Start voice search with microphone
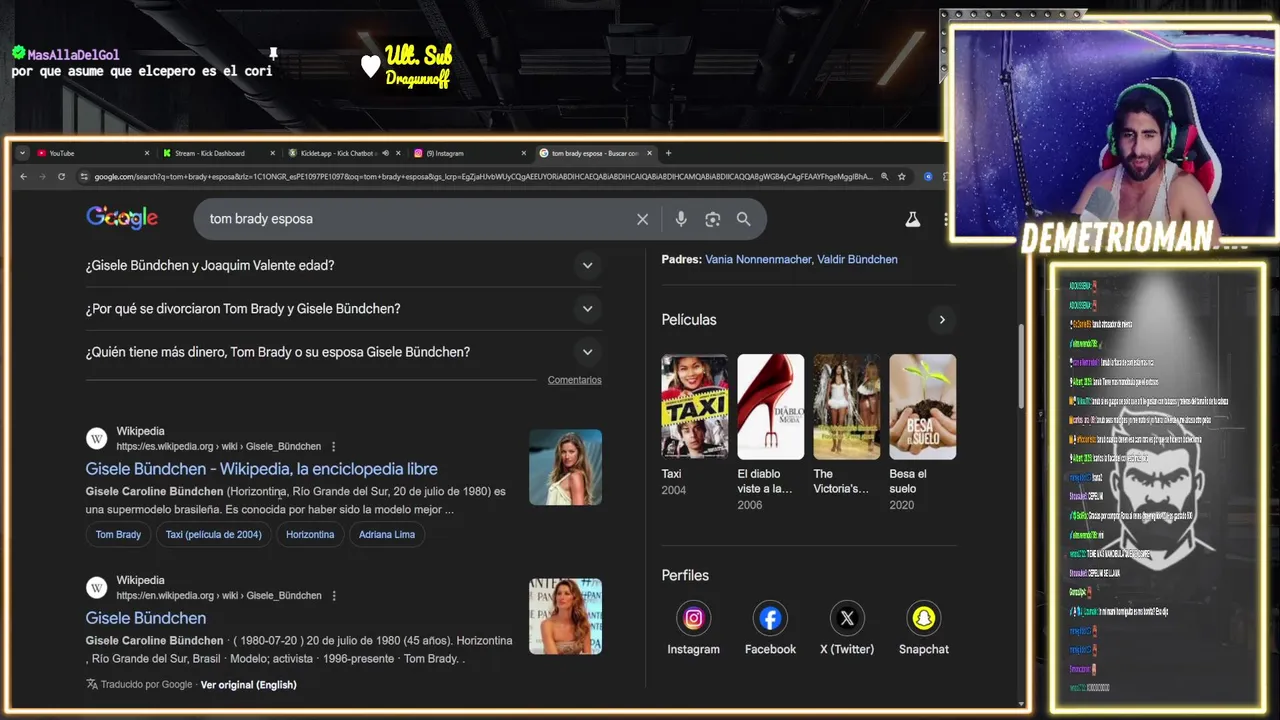The height and width of the screenshot is (720, 1280). (681, 219)
